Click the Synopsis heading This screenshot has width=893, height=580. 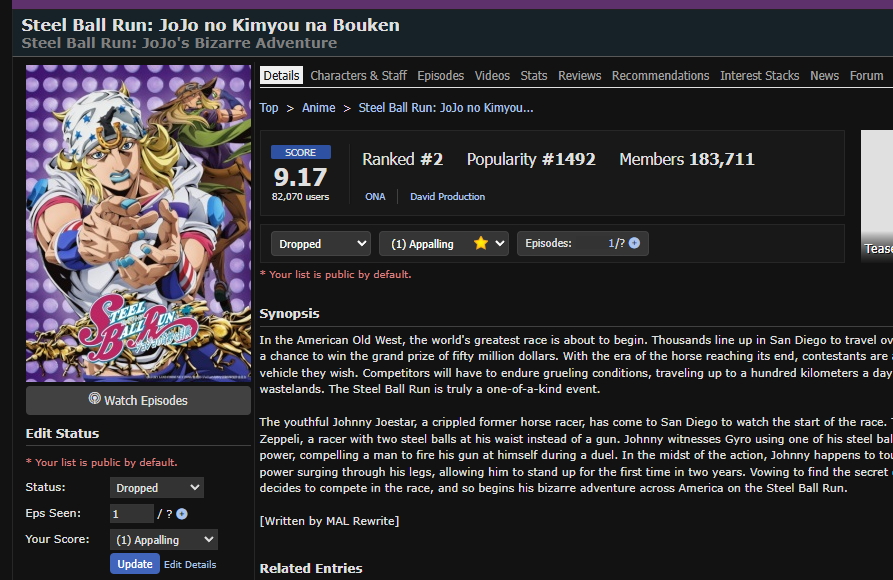click(x=289, y=313)
